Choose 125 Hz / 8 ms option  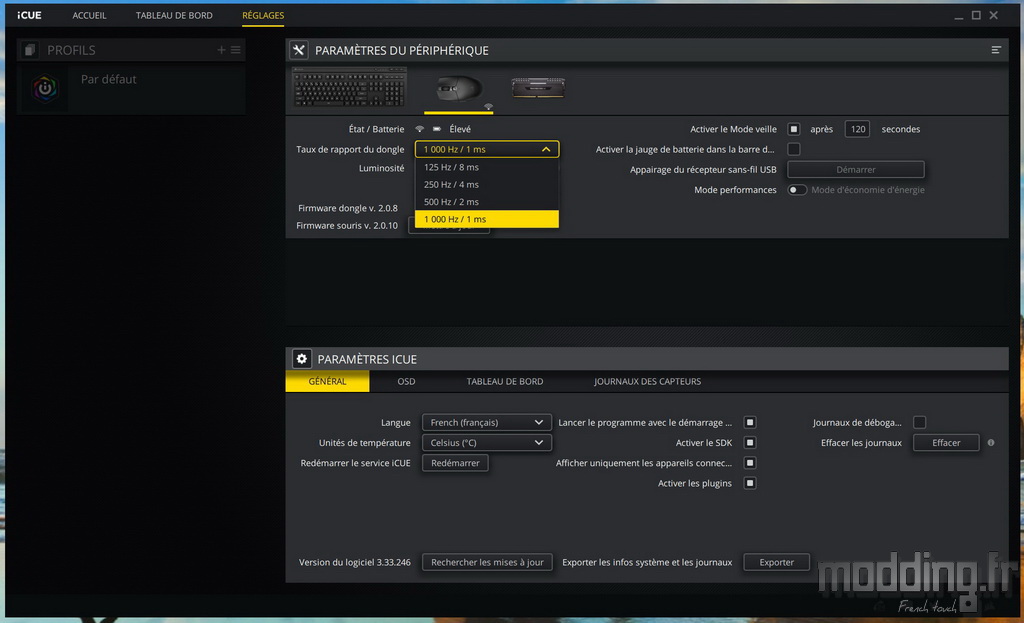click(487, 167)
